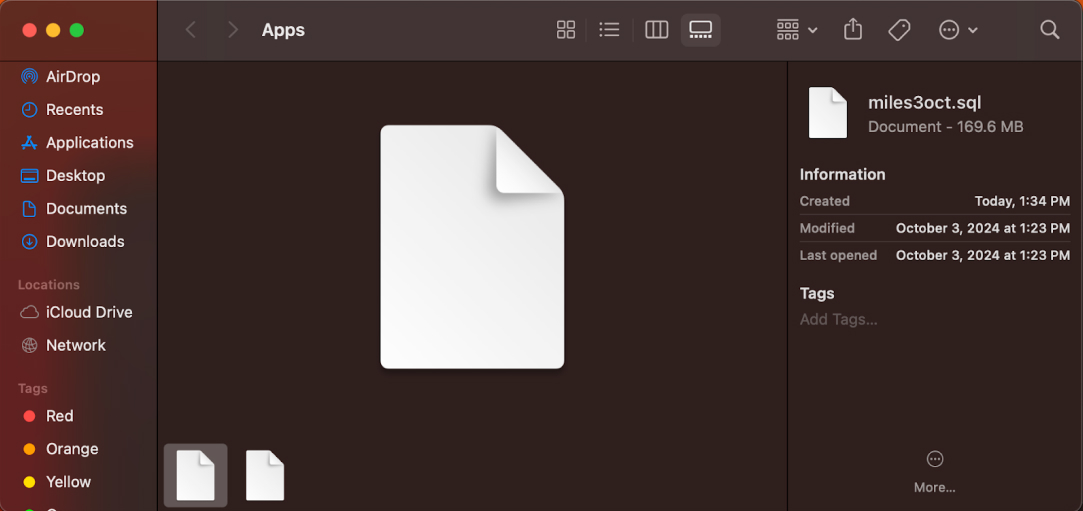Open the Action ellipsis dropdown menu
1083x511 pixels.
(957, 30)
